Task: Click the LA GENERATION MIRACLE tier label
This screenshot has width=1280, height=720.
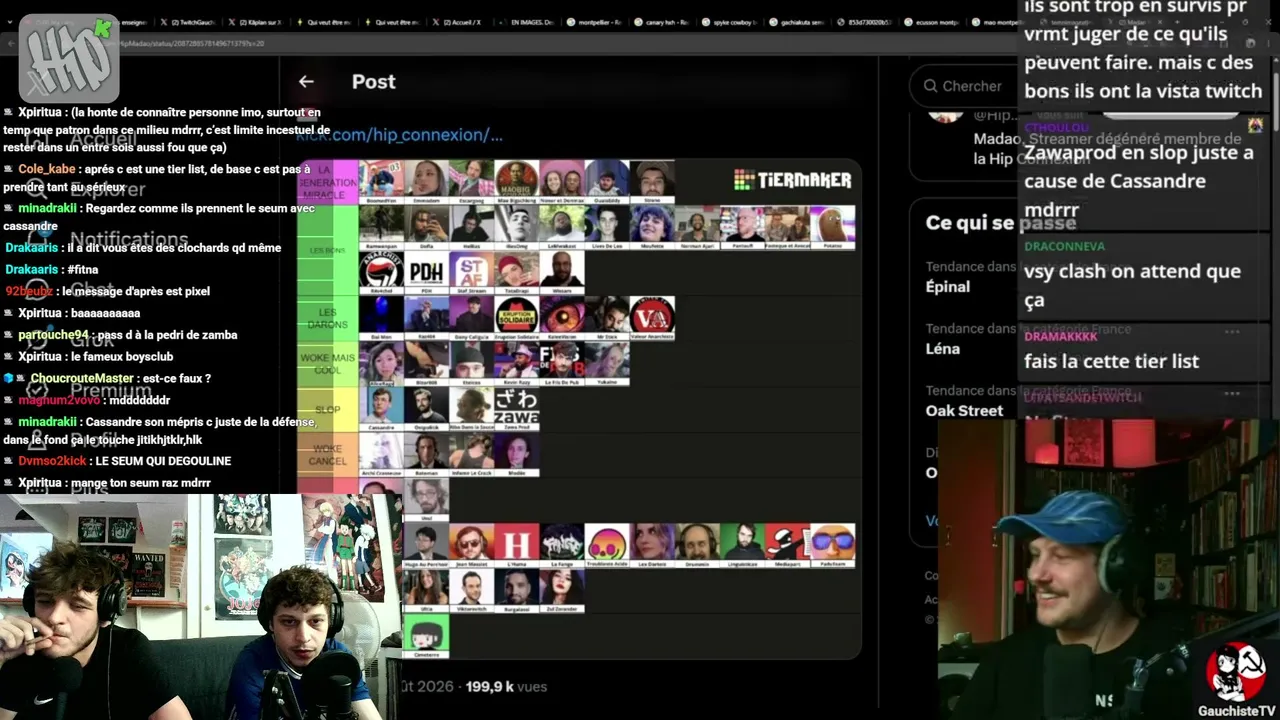Action: tap(327, 182)
